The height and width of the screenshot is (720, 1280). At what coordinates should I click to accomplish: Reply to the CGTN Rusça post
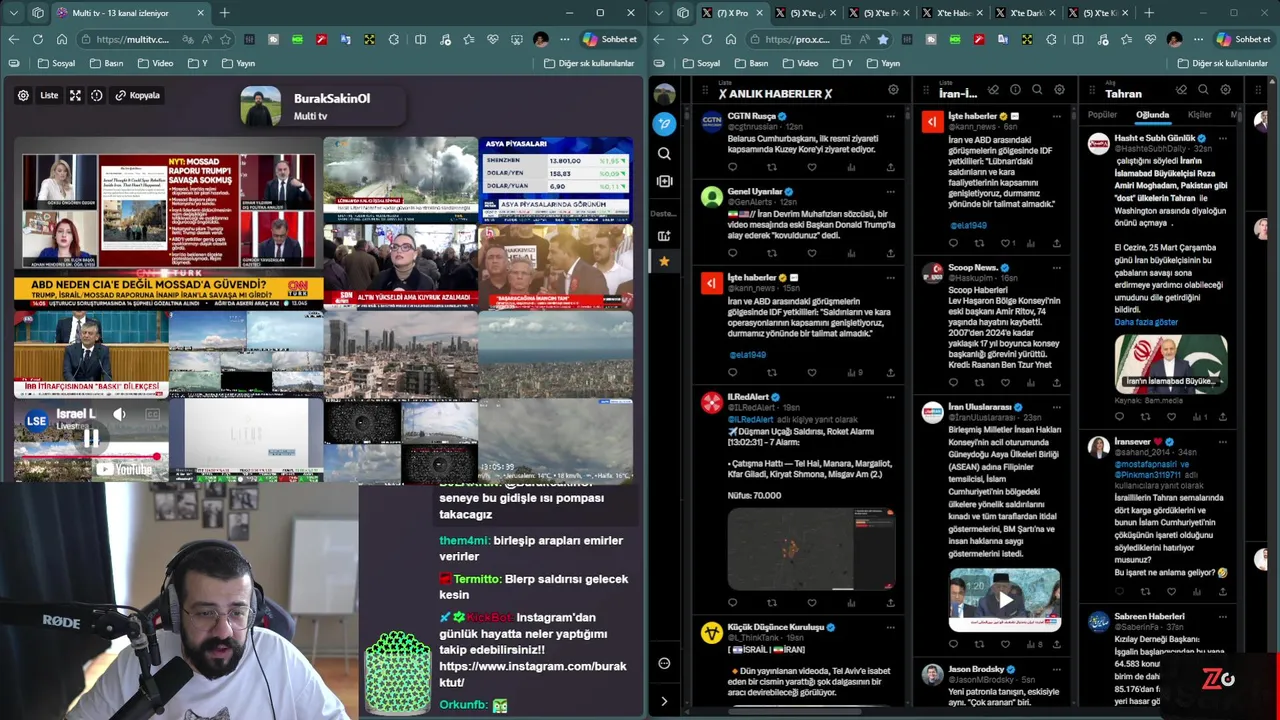click(x=732, y=167)
